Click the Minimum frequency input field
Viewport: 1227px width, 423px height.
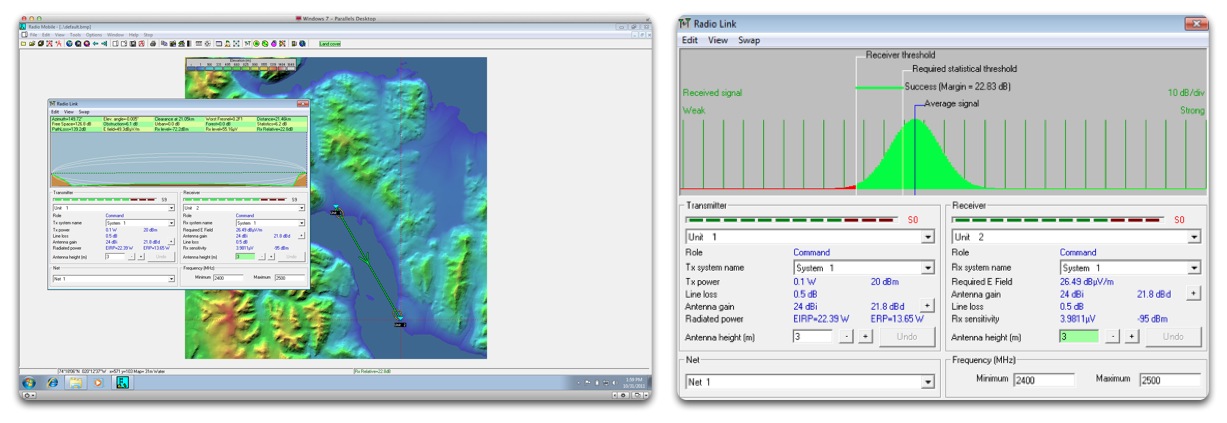click(1041, 380)
